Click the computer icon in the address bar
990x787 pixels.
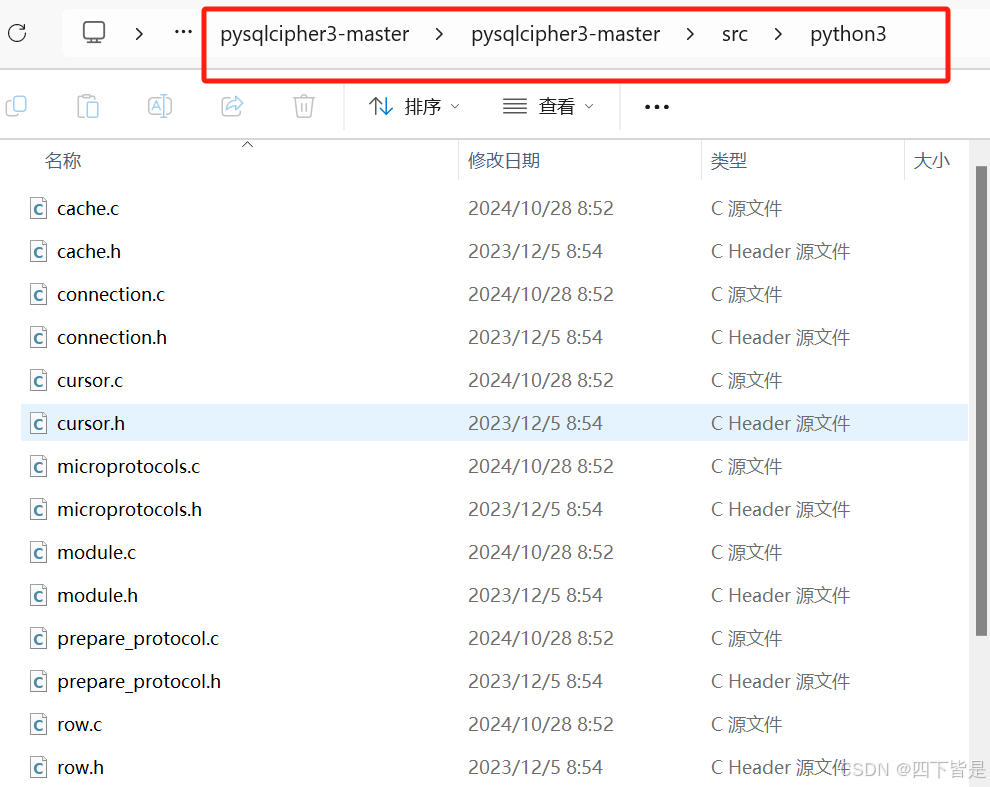pyautogui.click(x=93, y=31)
